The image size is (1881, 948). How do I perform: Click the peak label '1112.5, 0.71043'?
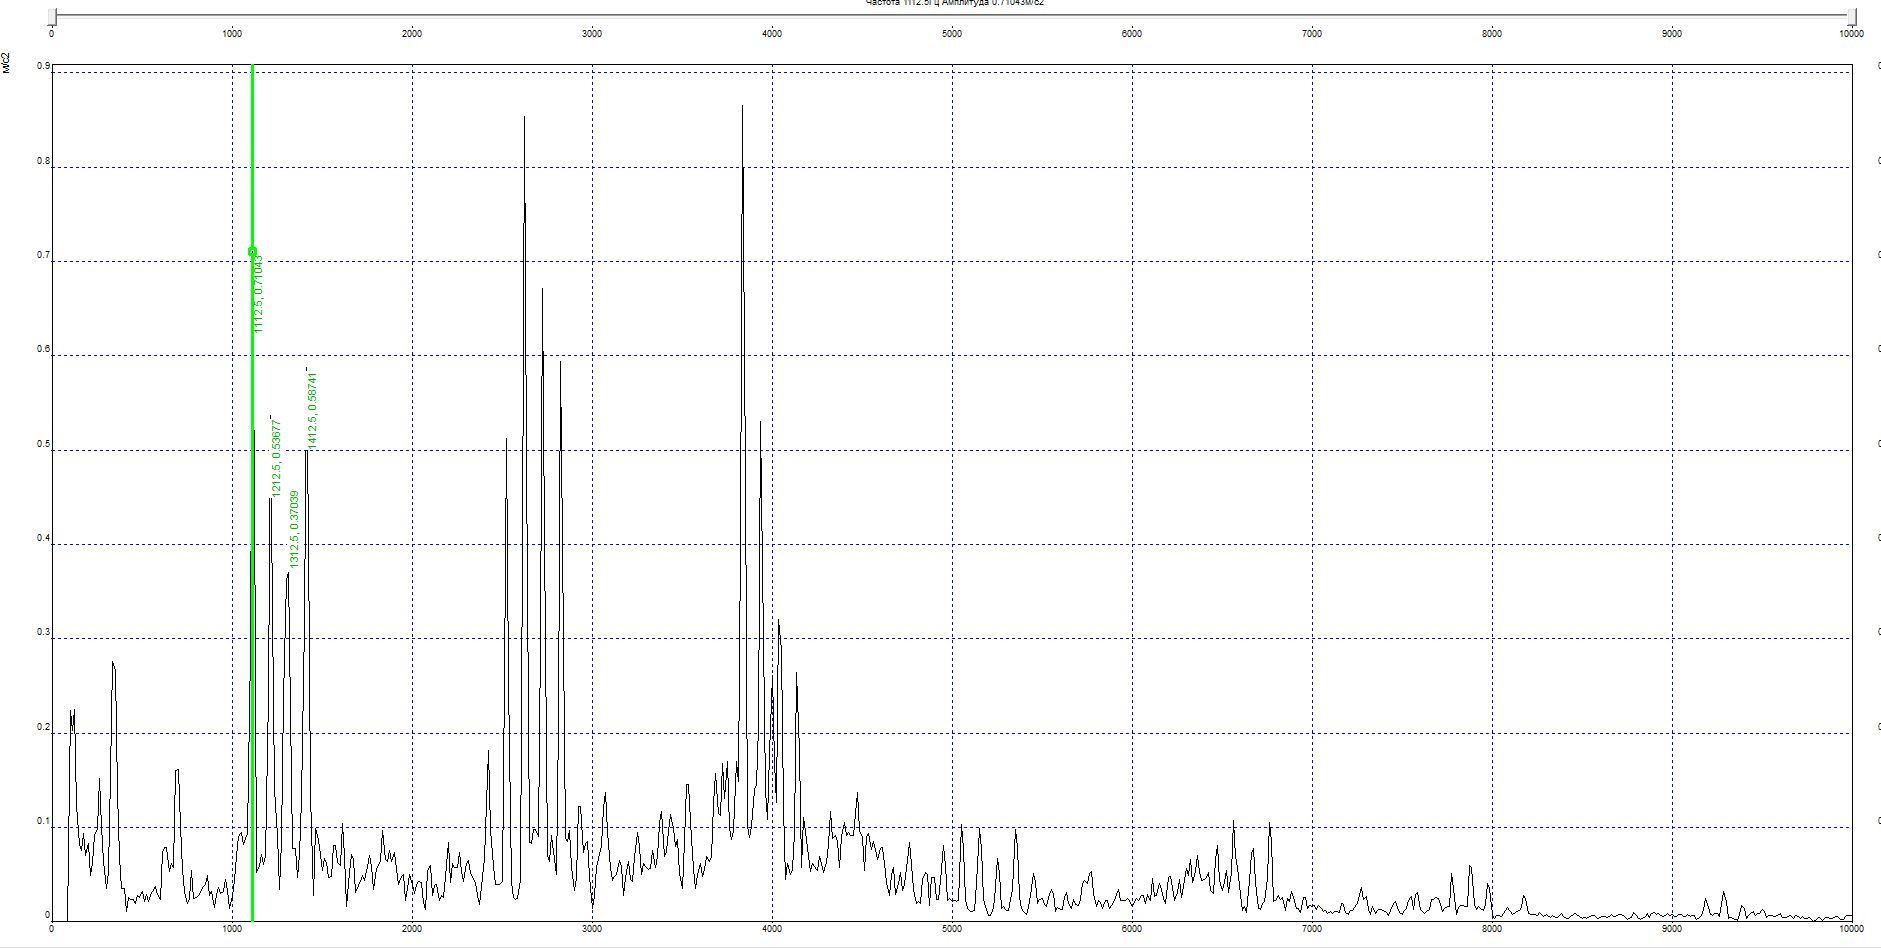pyautogui.click(x=259, y=293)
